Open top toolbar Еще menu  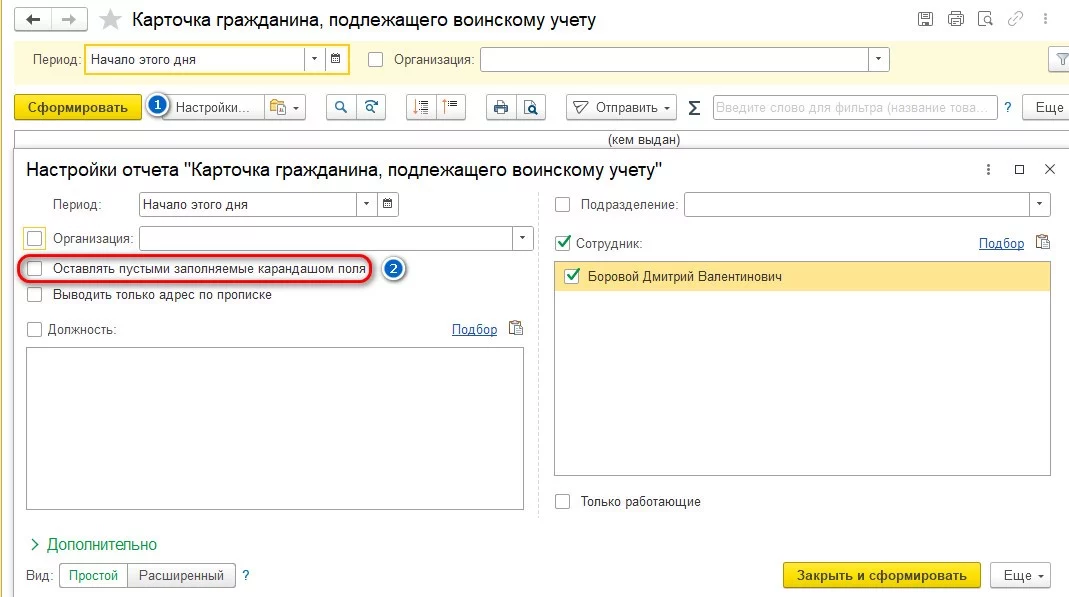[1049, 108]
